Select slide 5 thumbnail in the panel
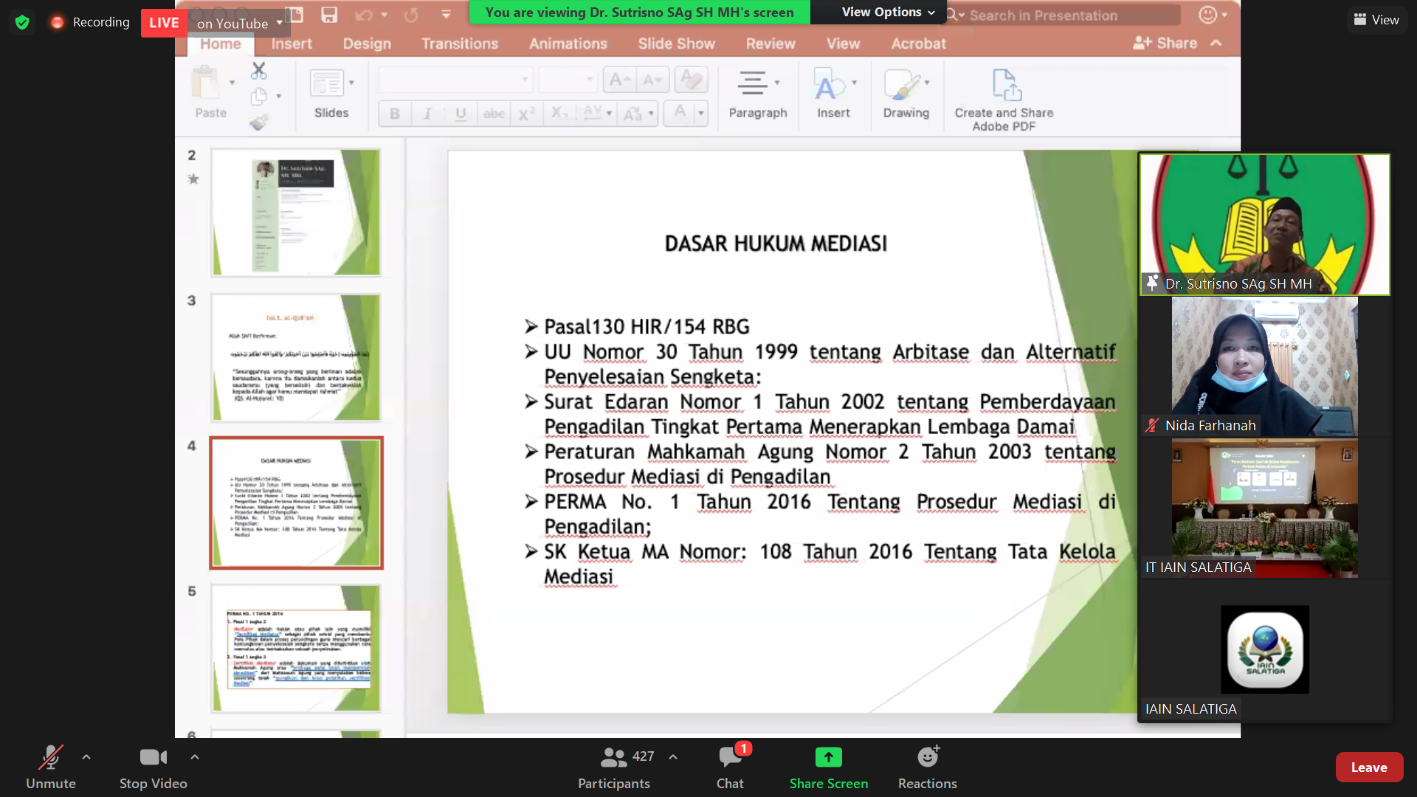Viewport: 1417px width, 797px height. pos(295,647)
